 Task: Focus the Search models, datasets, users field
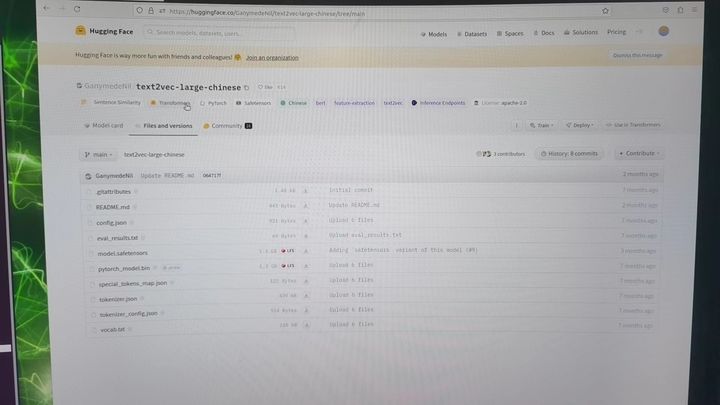coord(219,33)
